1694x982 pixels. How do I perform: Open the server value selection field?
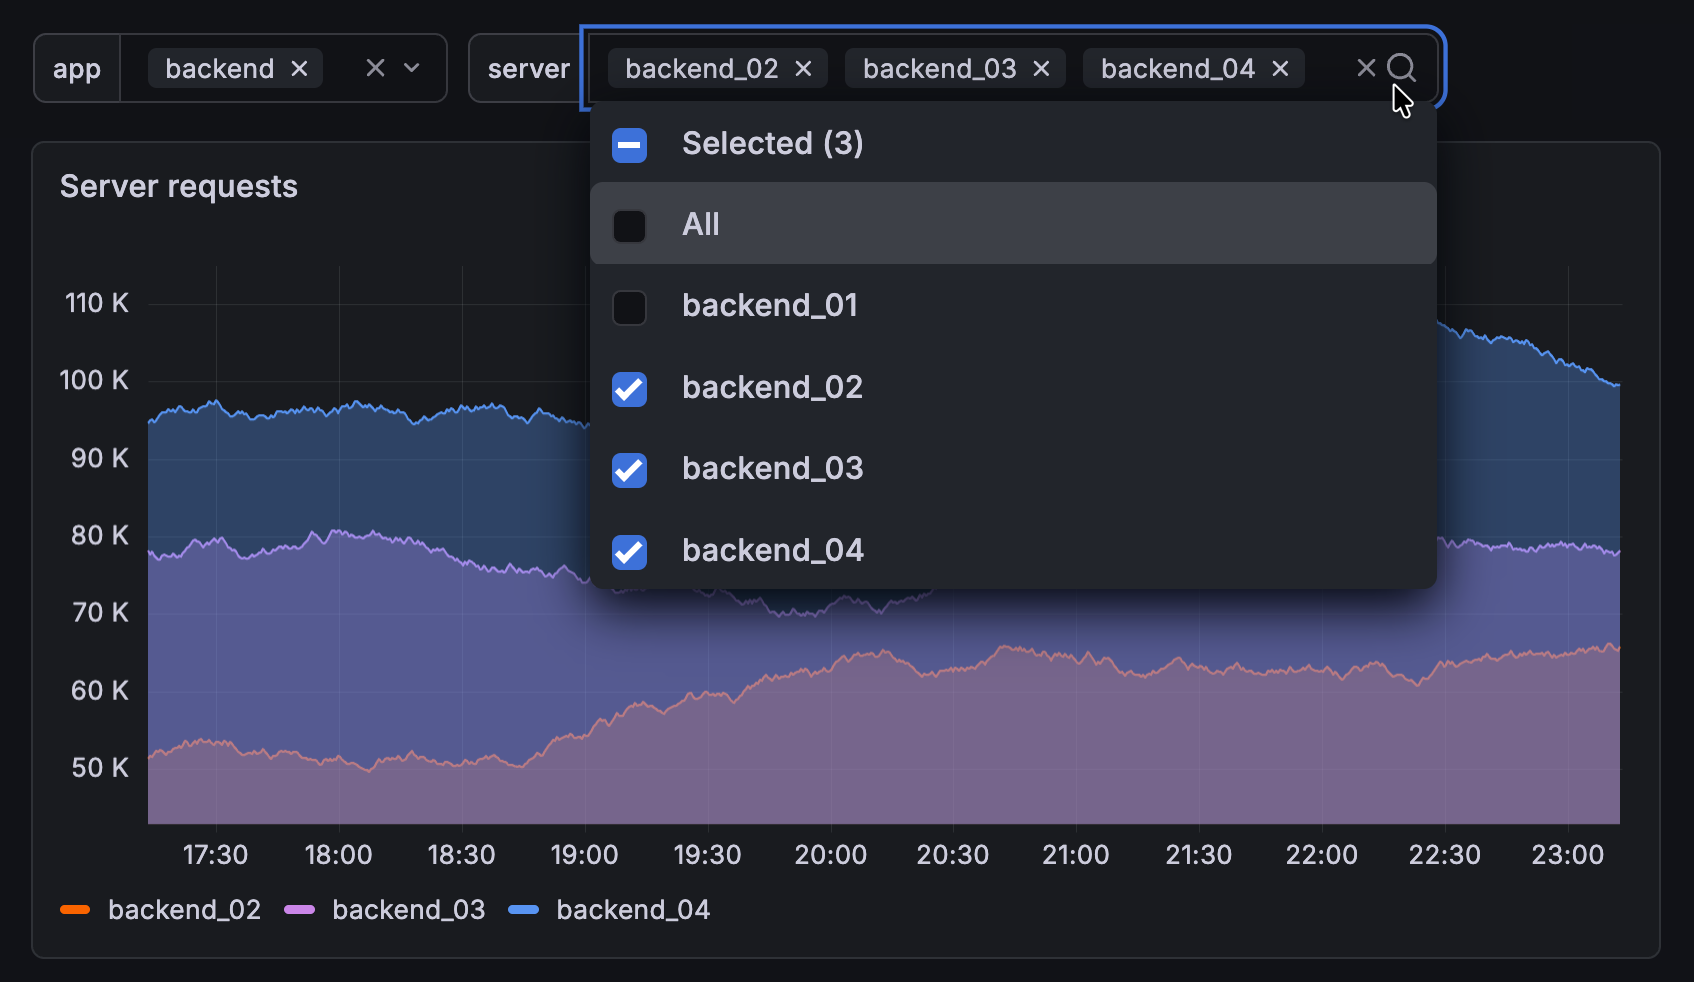(x=1330, y=68)
